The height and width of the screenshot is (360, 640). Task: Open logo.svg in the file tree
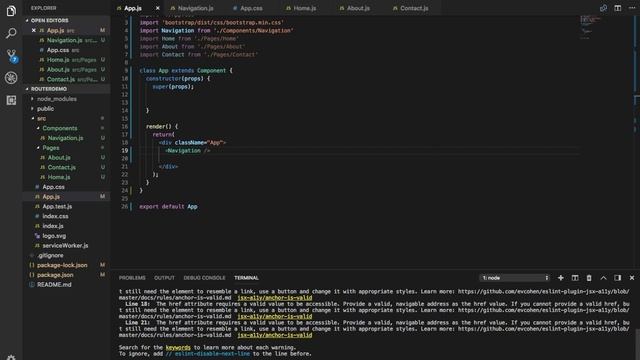(54, 236)
